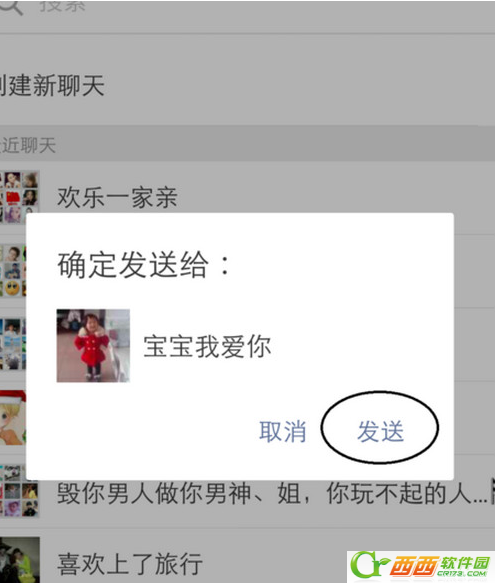Cancel sending with 取消
495x583 pixels.
point(283,432)
